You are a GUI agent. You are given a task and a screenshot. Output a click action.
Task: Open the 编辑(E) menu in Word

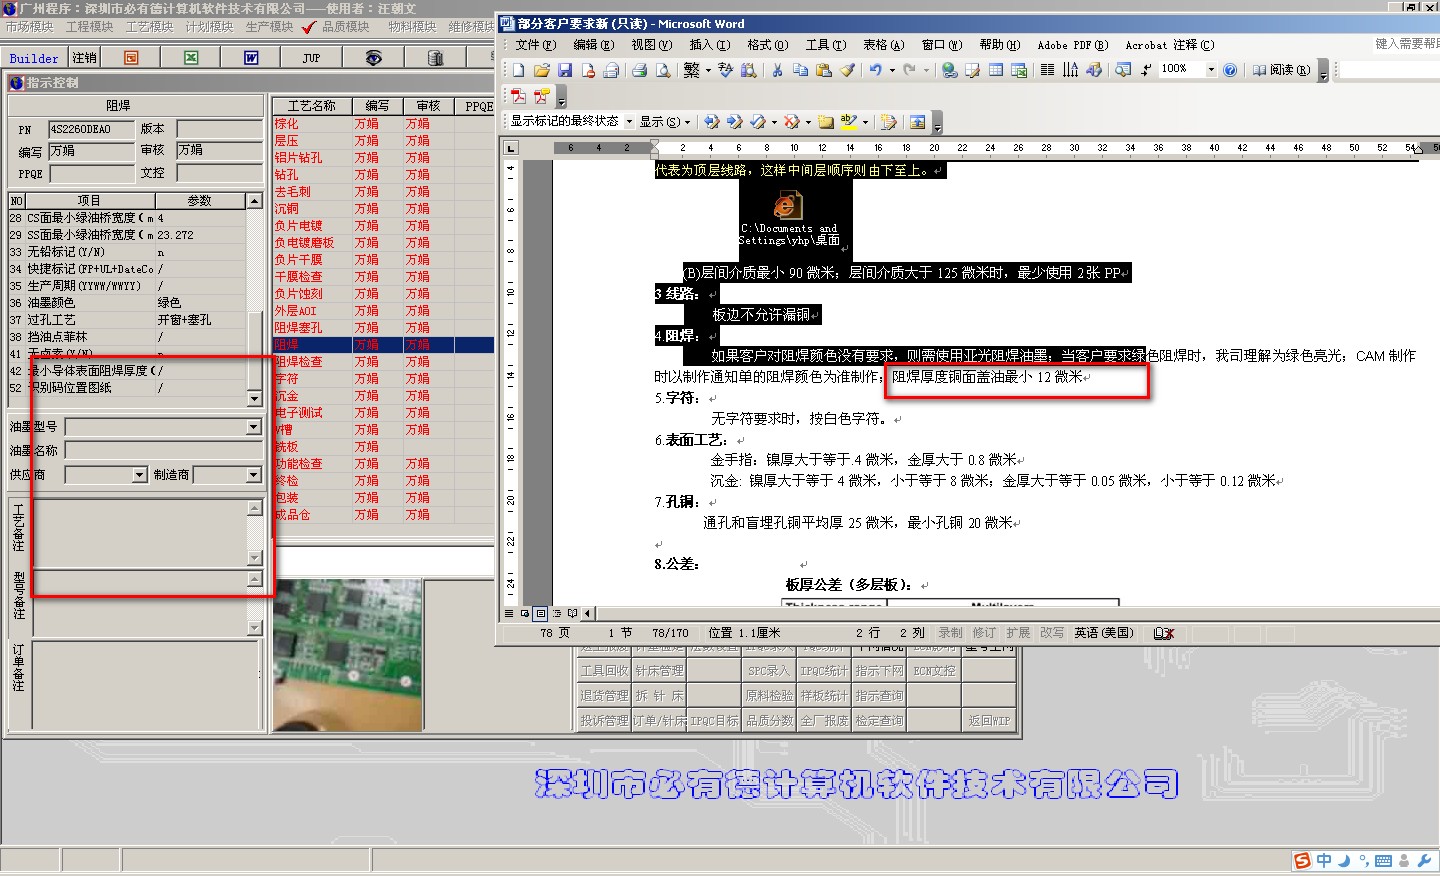point(594,45)
